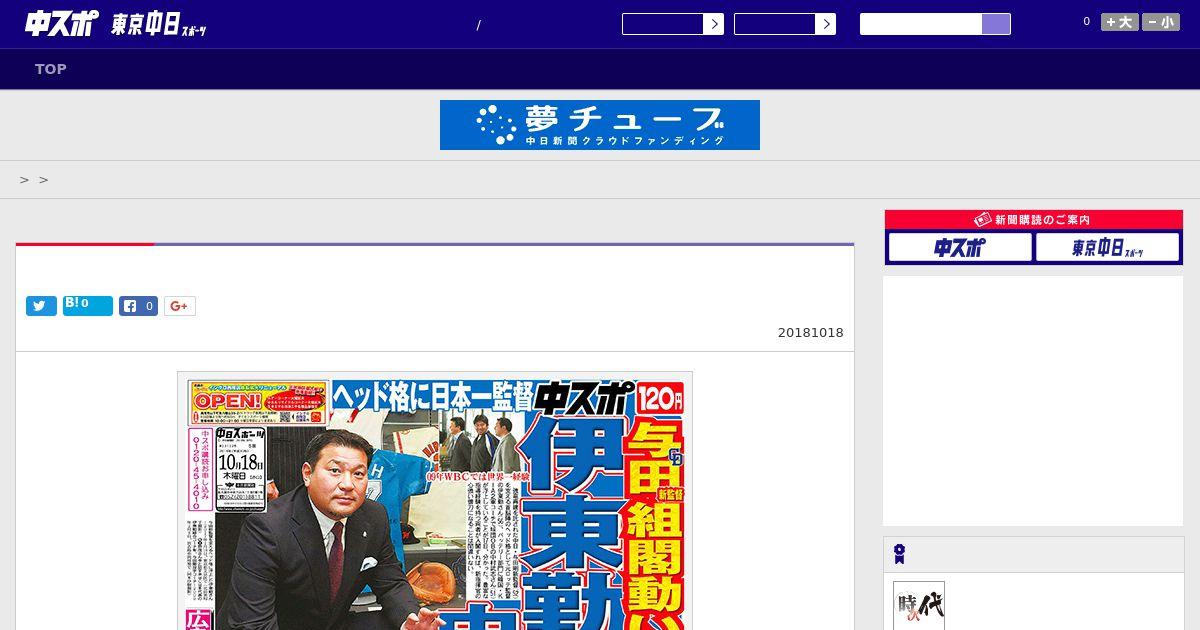
Task: Focus the header search input field
Action: point(921,24)
